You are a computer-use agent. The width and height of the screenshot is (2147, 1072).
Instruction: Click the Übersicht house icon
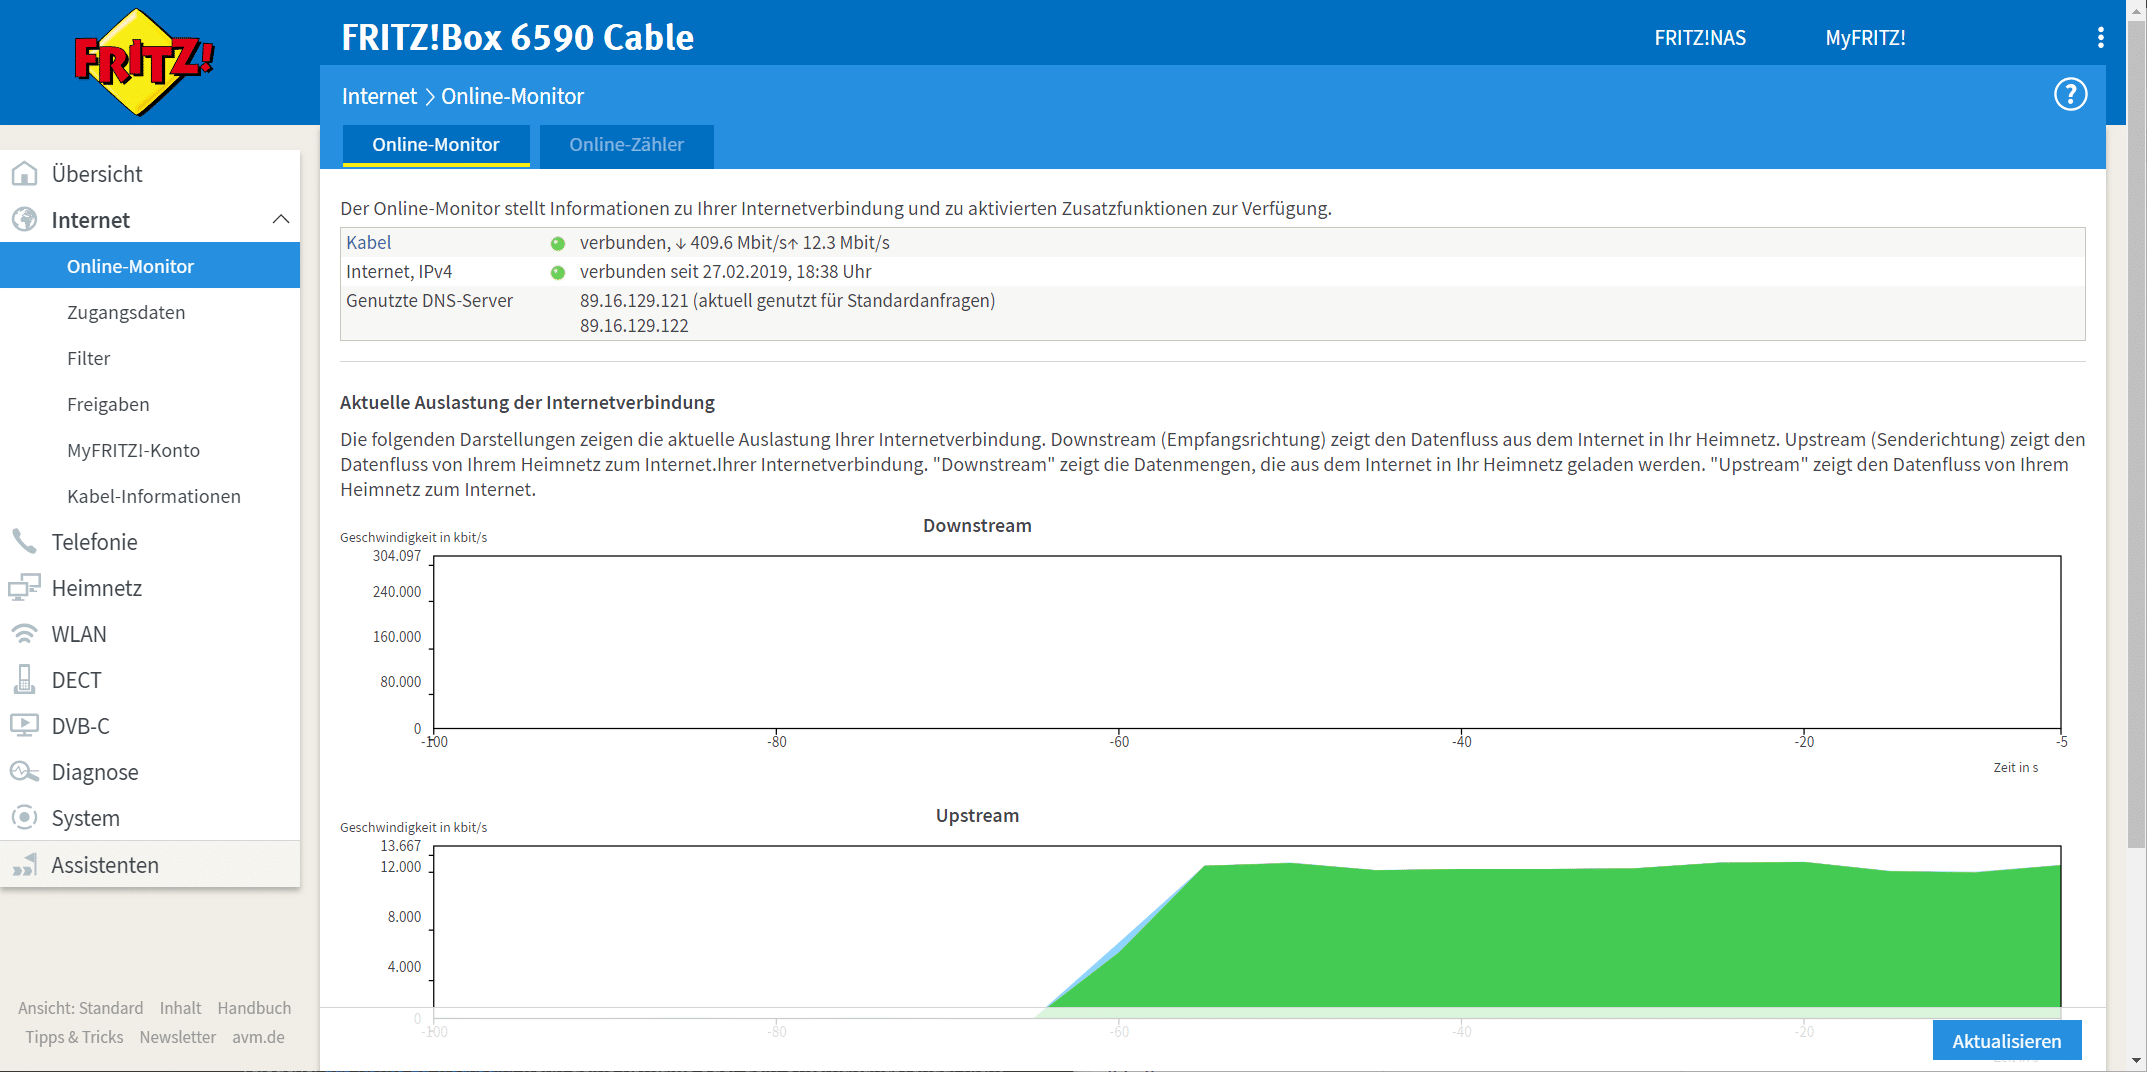click(x=25, y=174)
